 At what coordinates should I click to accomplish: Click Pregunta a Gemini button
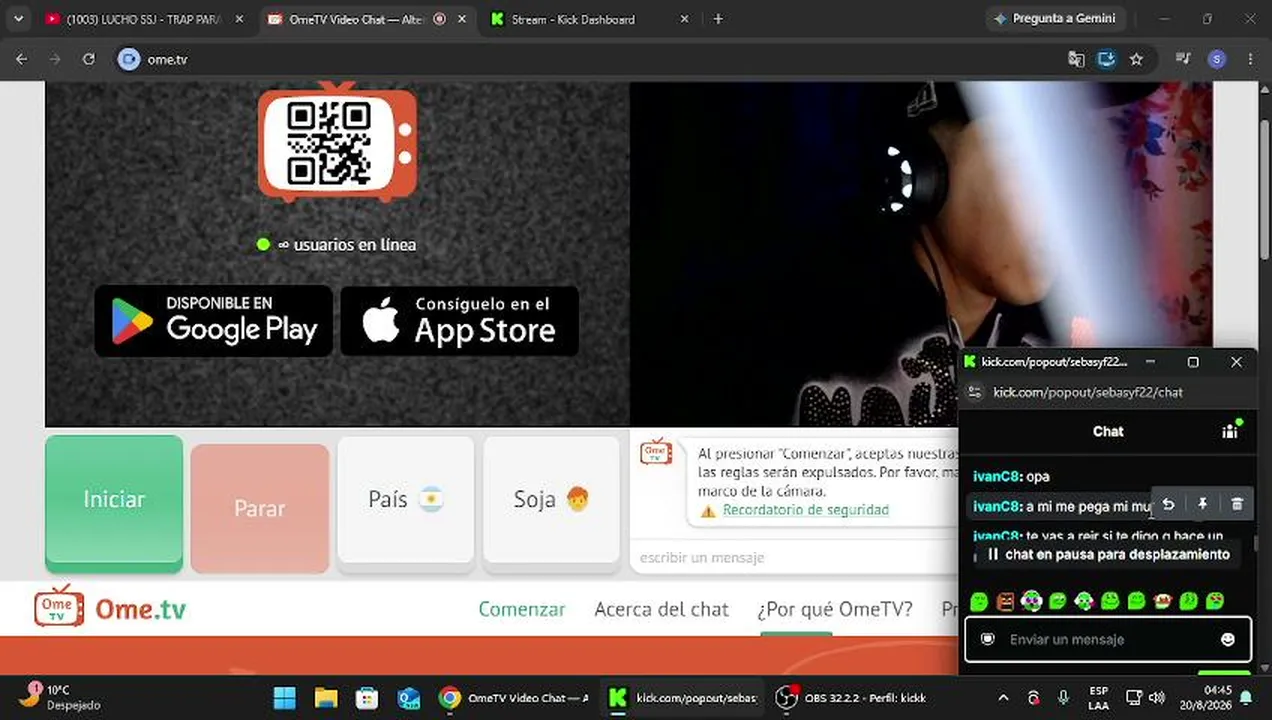pyautogui.click(x=1055, y=19)
